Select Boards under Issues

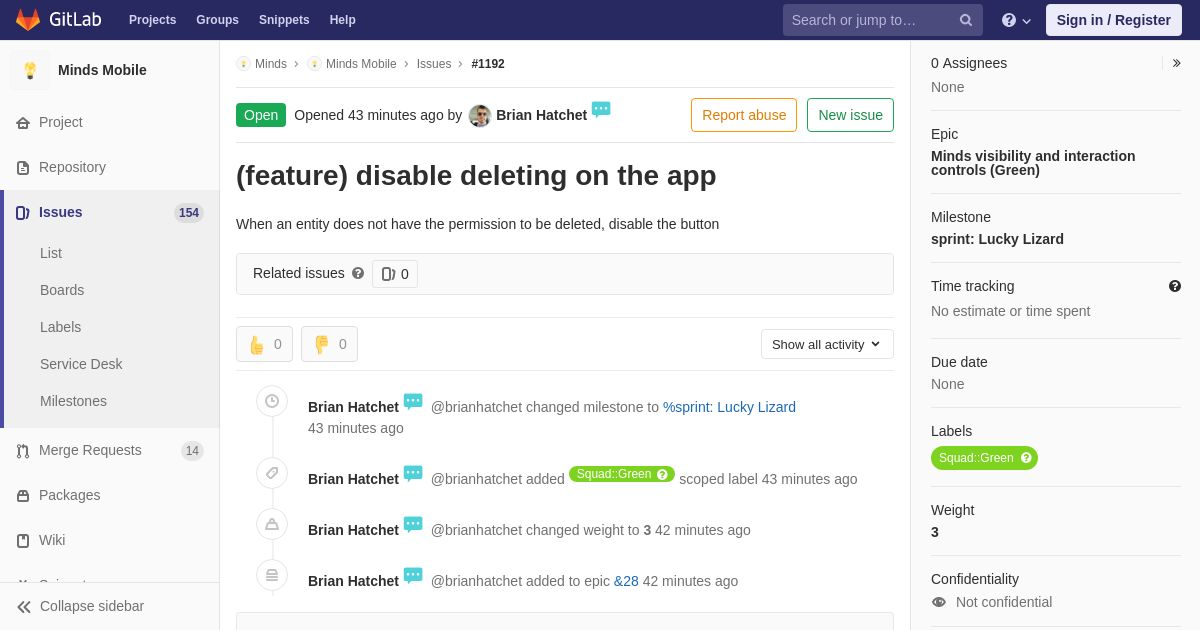[62, 290]
